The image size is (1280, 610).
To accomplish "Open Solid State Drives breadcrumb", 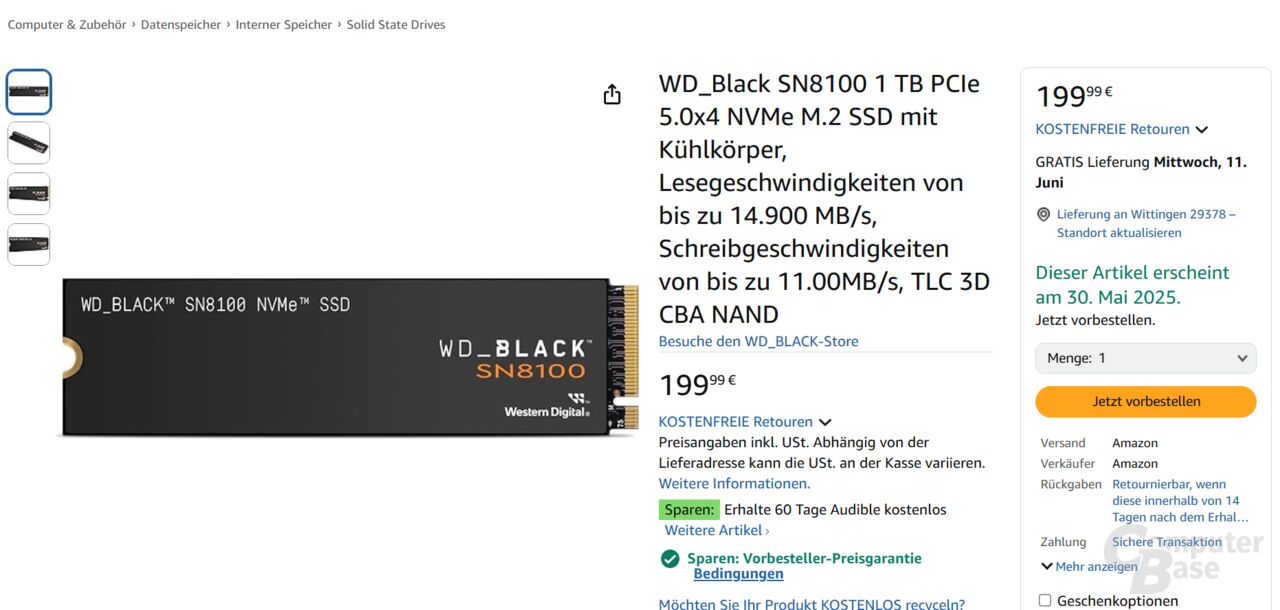I will (x=396, y=25).
